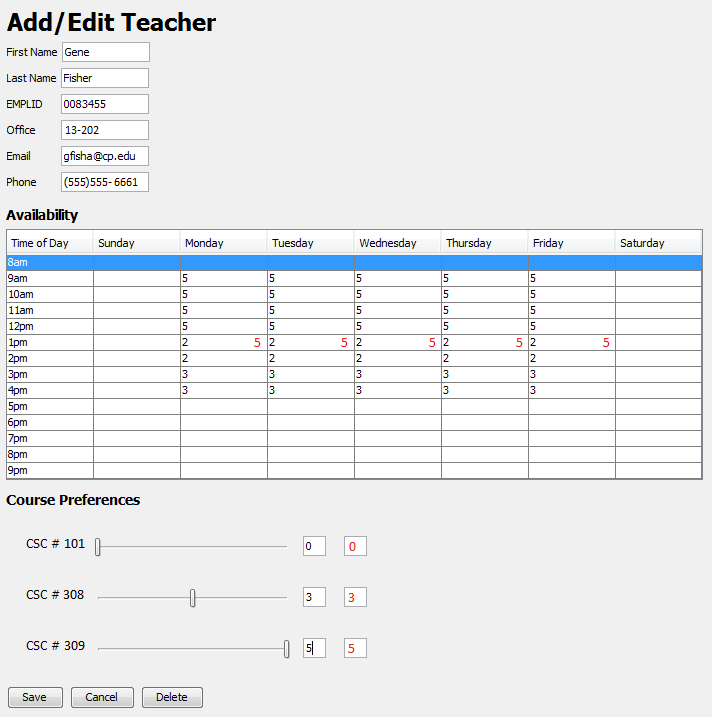This screenshot has height=718, width=712.
Task: Click the Monday column header
Action: [x=223, y=243]
